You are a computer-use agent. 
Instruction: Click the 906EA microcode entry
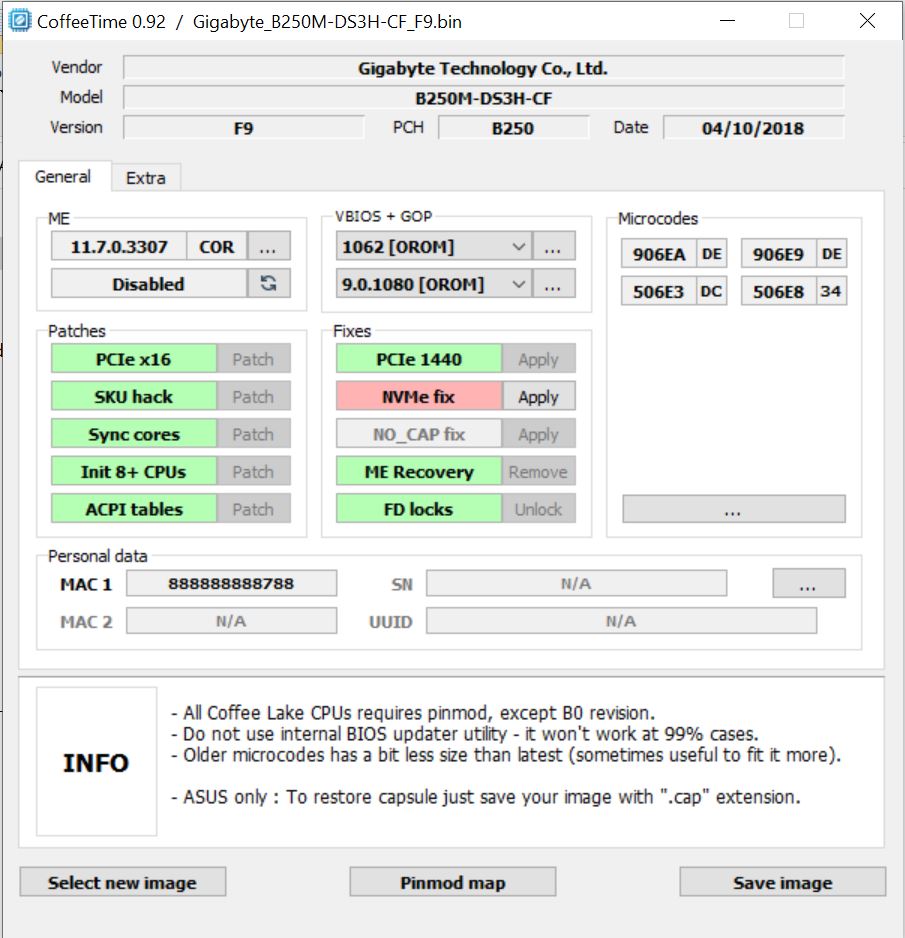[x=659, y=254]
